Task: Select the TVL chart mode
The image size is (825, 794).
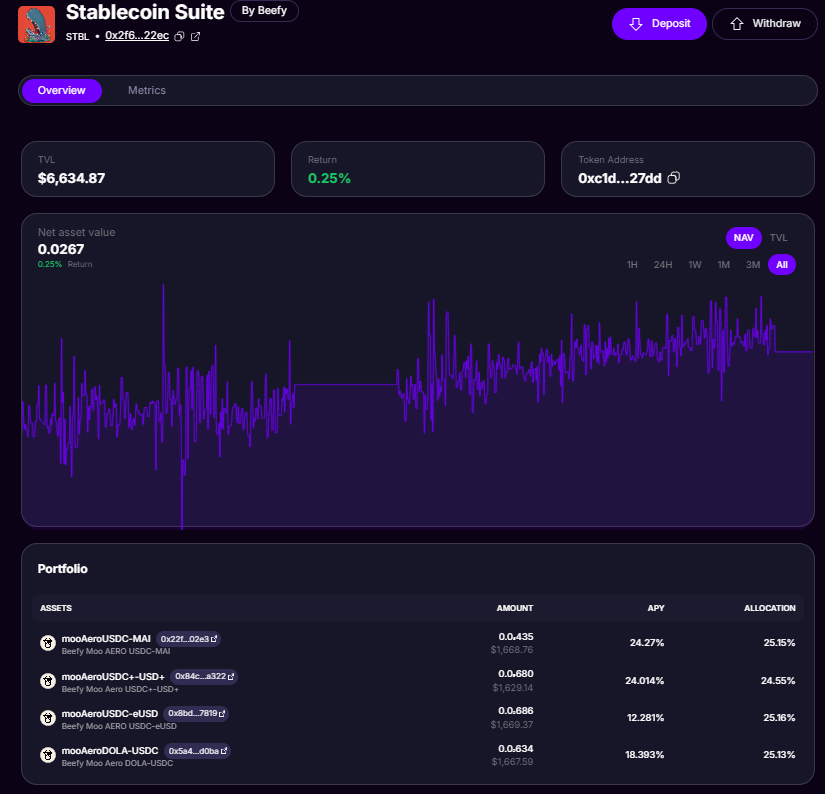Action: [x=778, y=238]
